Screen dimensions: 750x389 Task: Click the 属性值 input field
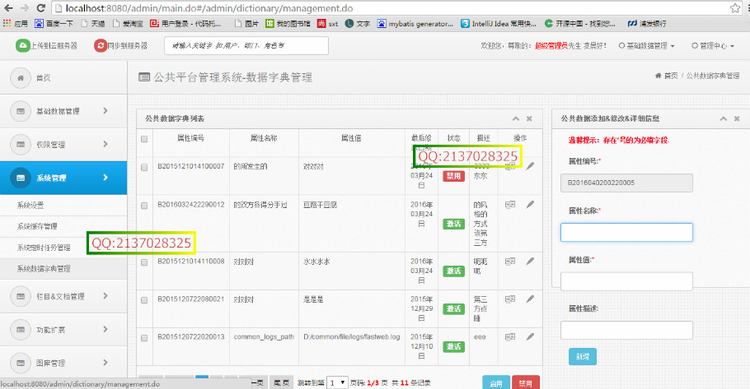click(x=626, y=281)
